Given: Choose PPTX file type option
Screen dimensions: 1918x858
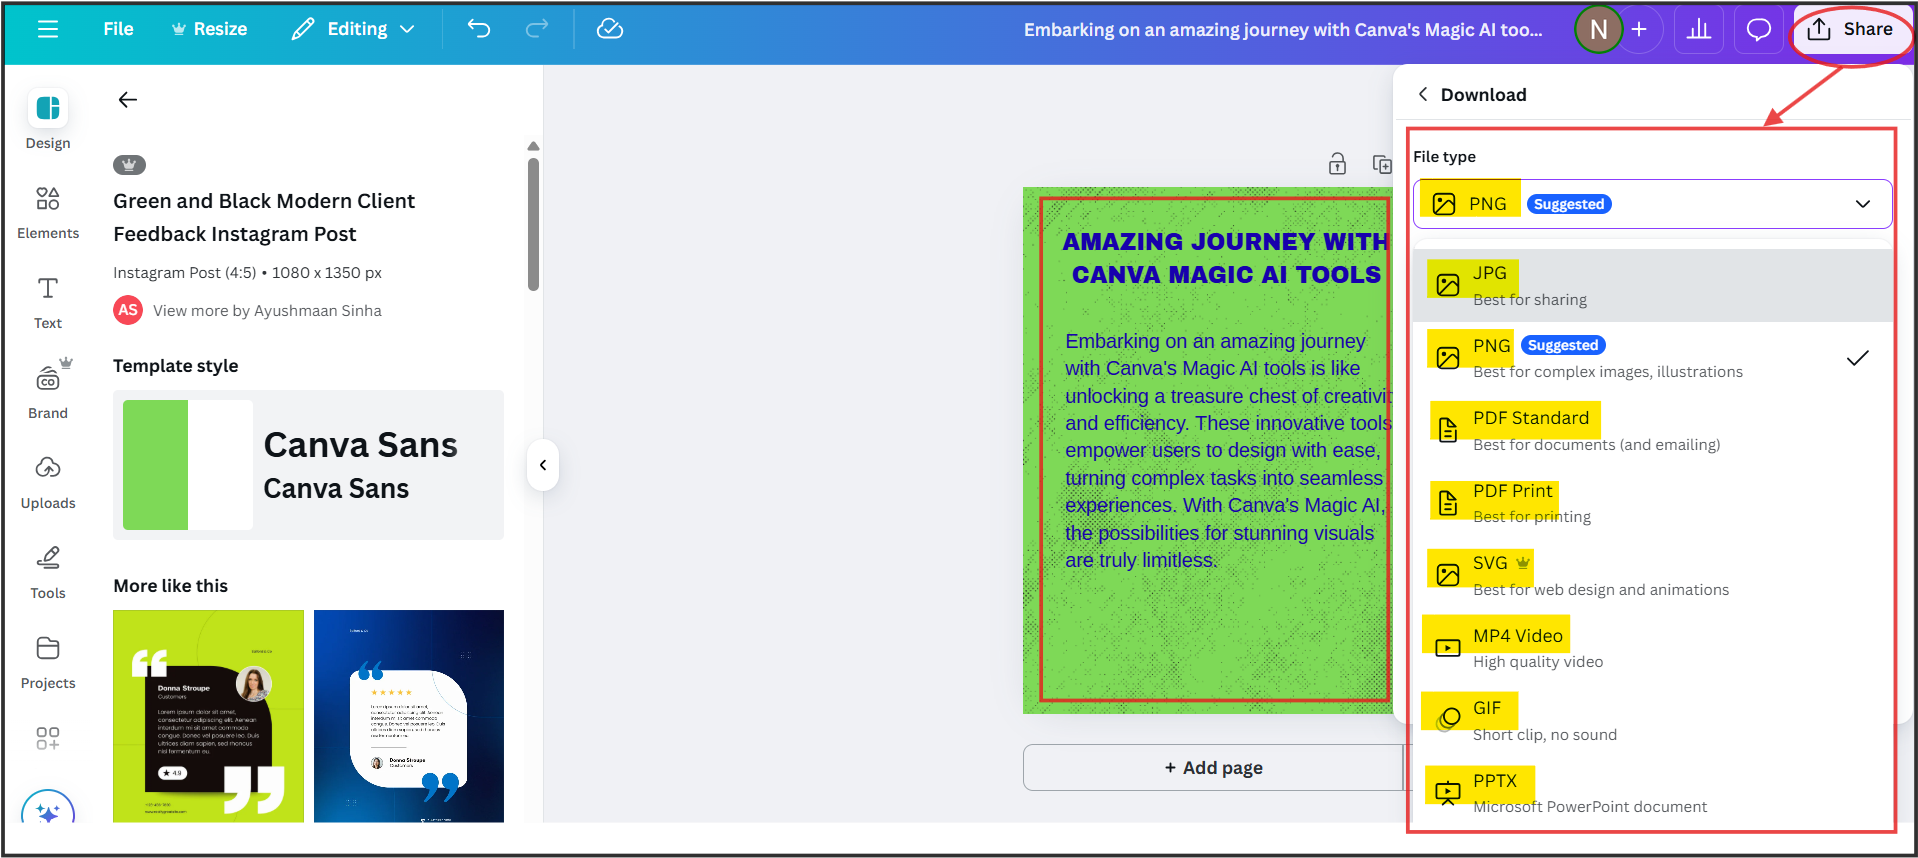Looking at the screenshot, I should click(x=1652, y=793).
